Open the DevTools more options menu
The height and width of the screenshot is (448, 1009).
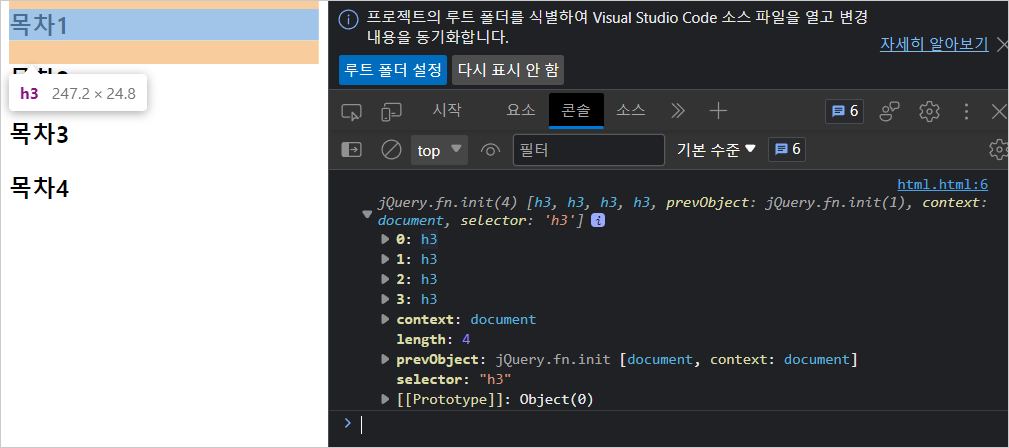(966, 111)
